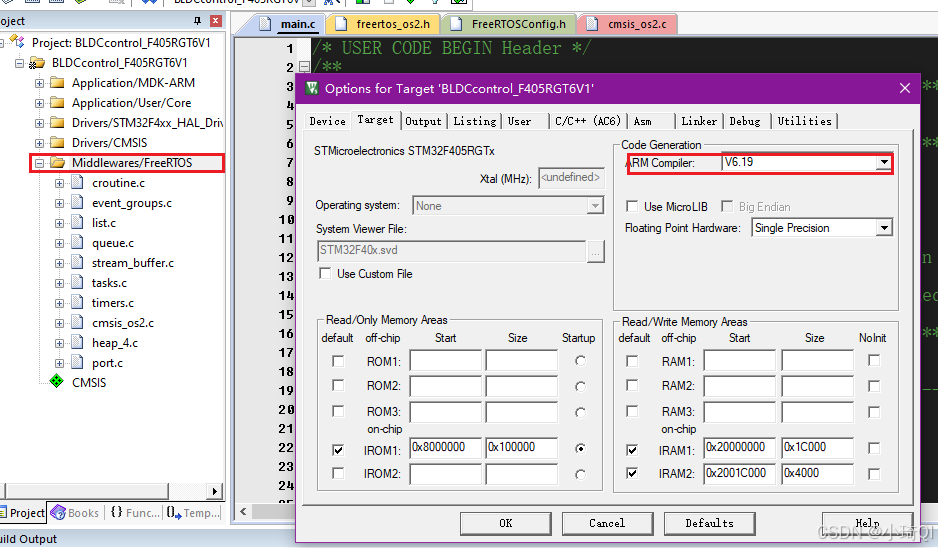Image resolution: width=938 pixels, height=548 pixels.
Task: Expand the Application/MDK-ARM group
Action: [x=39, y=83]
